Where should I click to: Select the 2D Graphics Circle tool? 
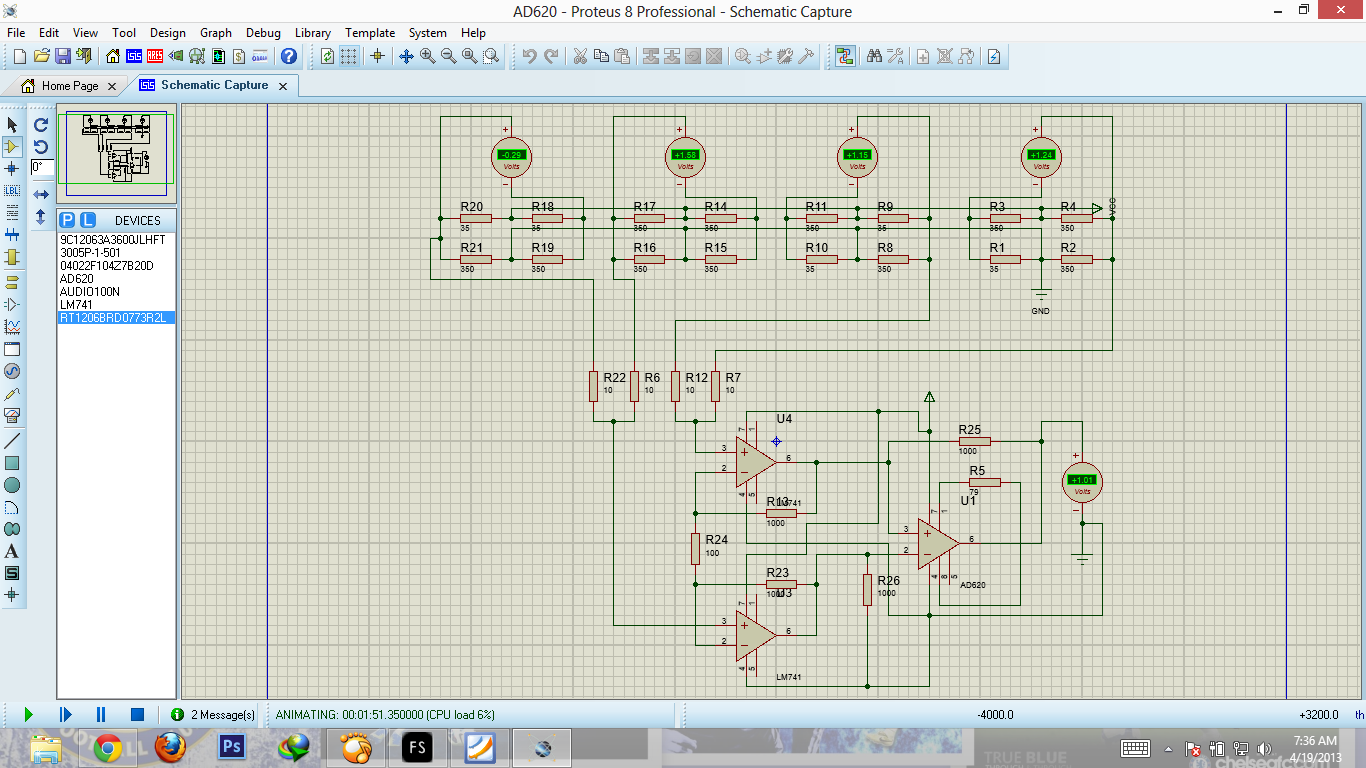(x=12, y=485)
